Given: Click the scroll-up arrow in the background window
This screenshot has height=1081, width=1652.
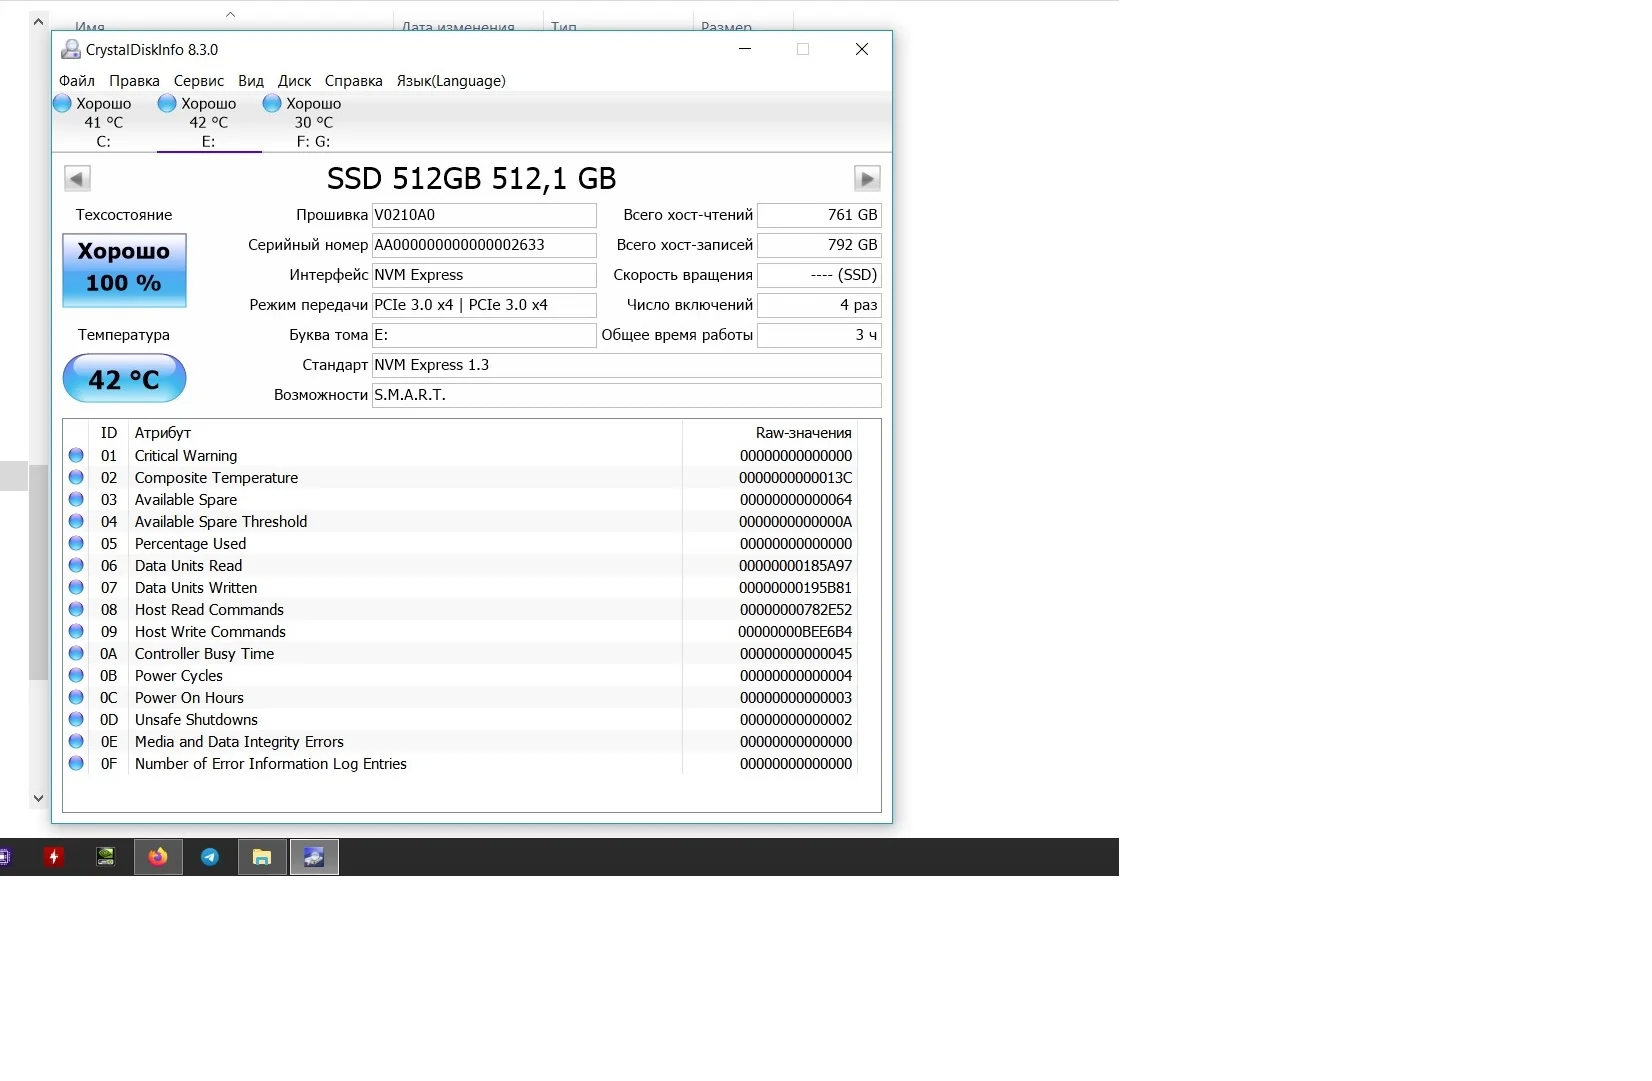Looking at the screenshot, I should coord(38,20).
